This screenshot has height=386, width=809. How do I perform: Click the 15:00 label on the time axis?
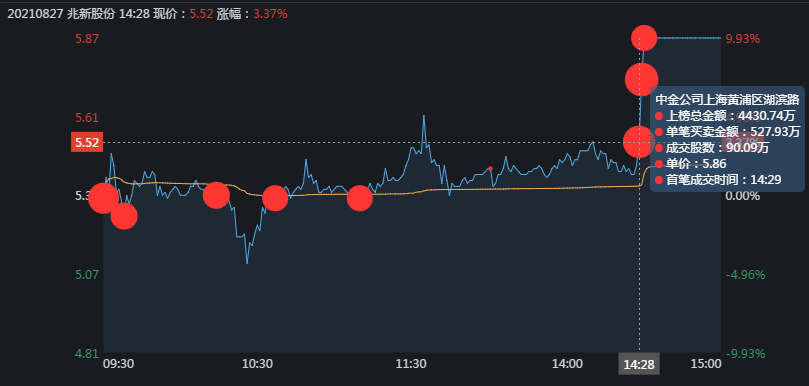coord(706,364)
